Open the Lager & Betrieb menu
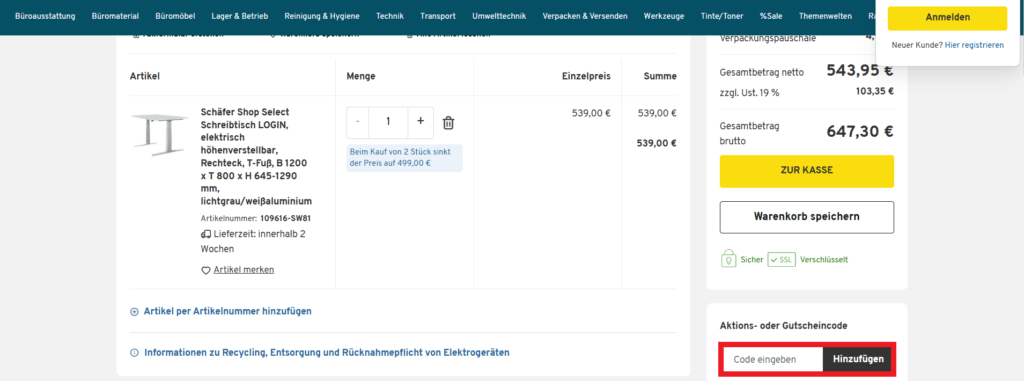The height and width of the screenshot is (381, 1024). (240, 16)
